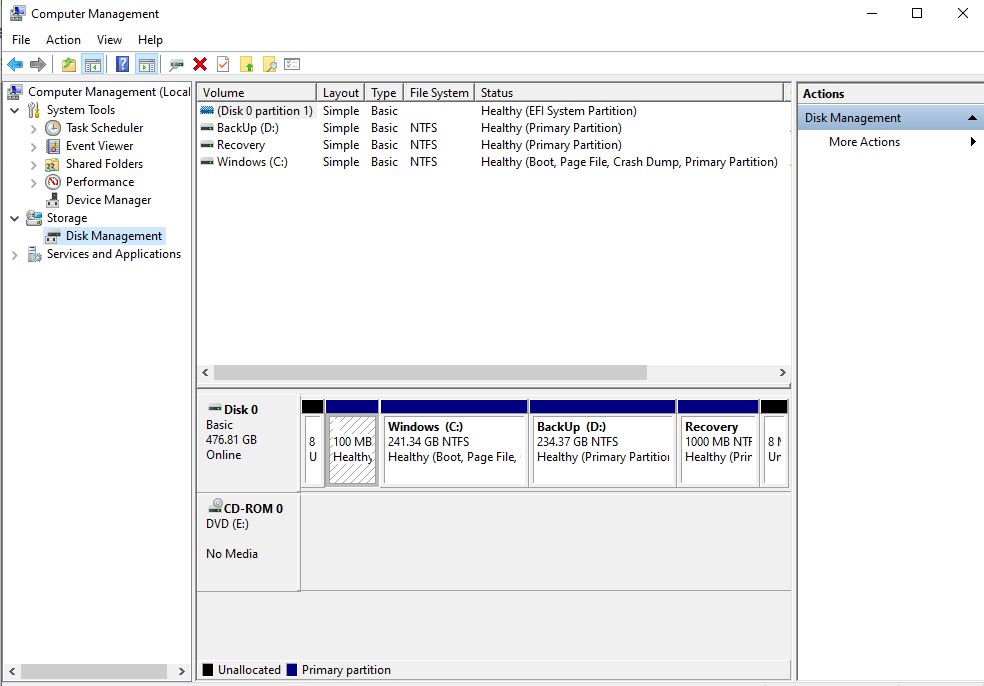The width and height of the screenshot is (984, 686).
Task: Click the Event Viewer icon in tree
Action: 53,146
